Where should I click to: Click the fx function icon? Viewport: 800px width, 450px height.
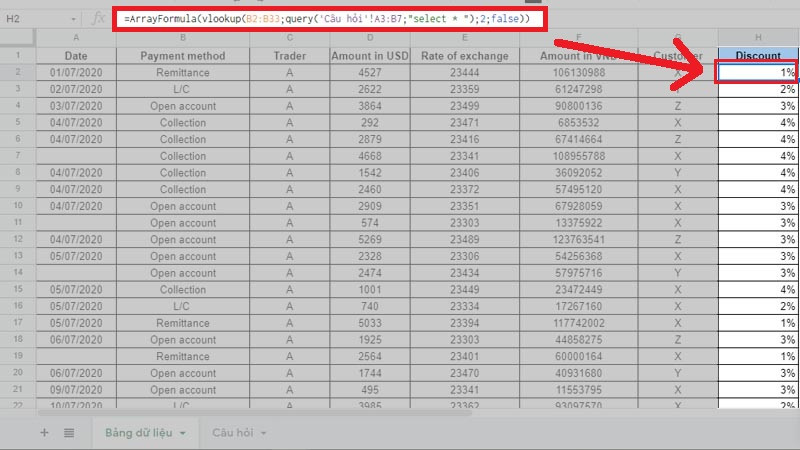(97, 19)
